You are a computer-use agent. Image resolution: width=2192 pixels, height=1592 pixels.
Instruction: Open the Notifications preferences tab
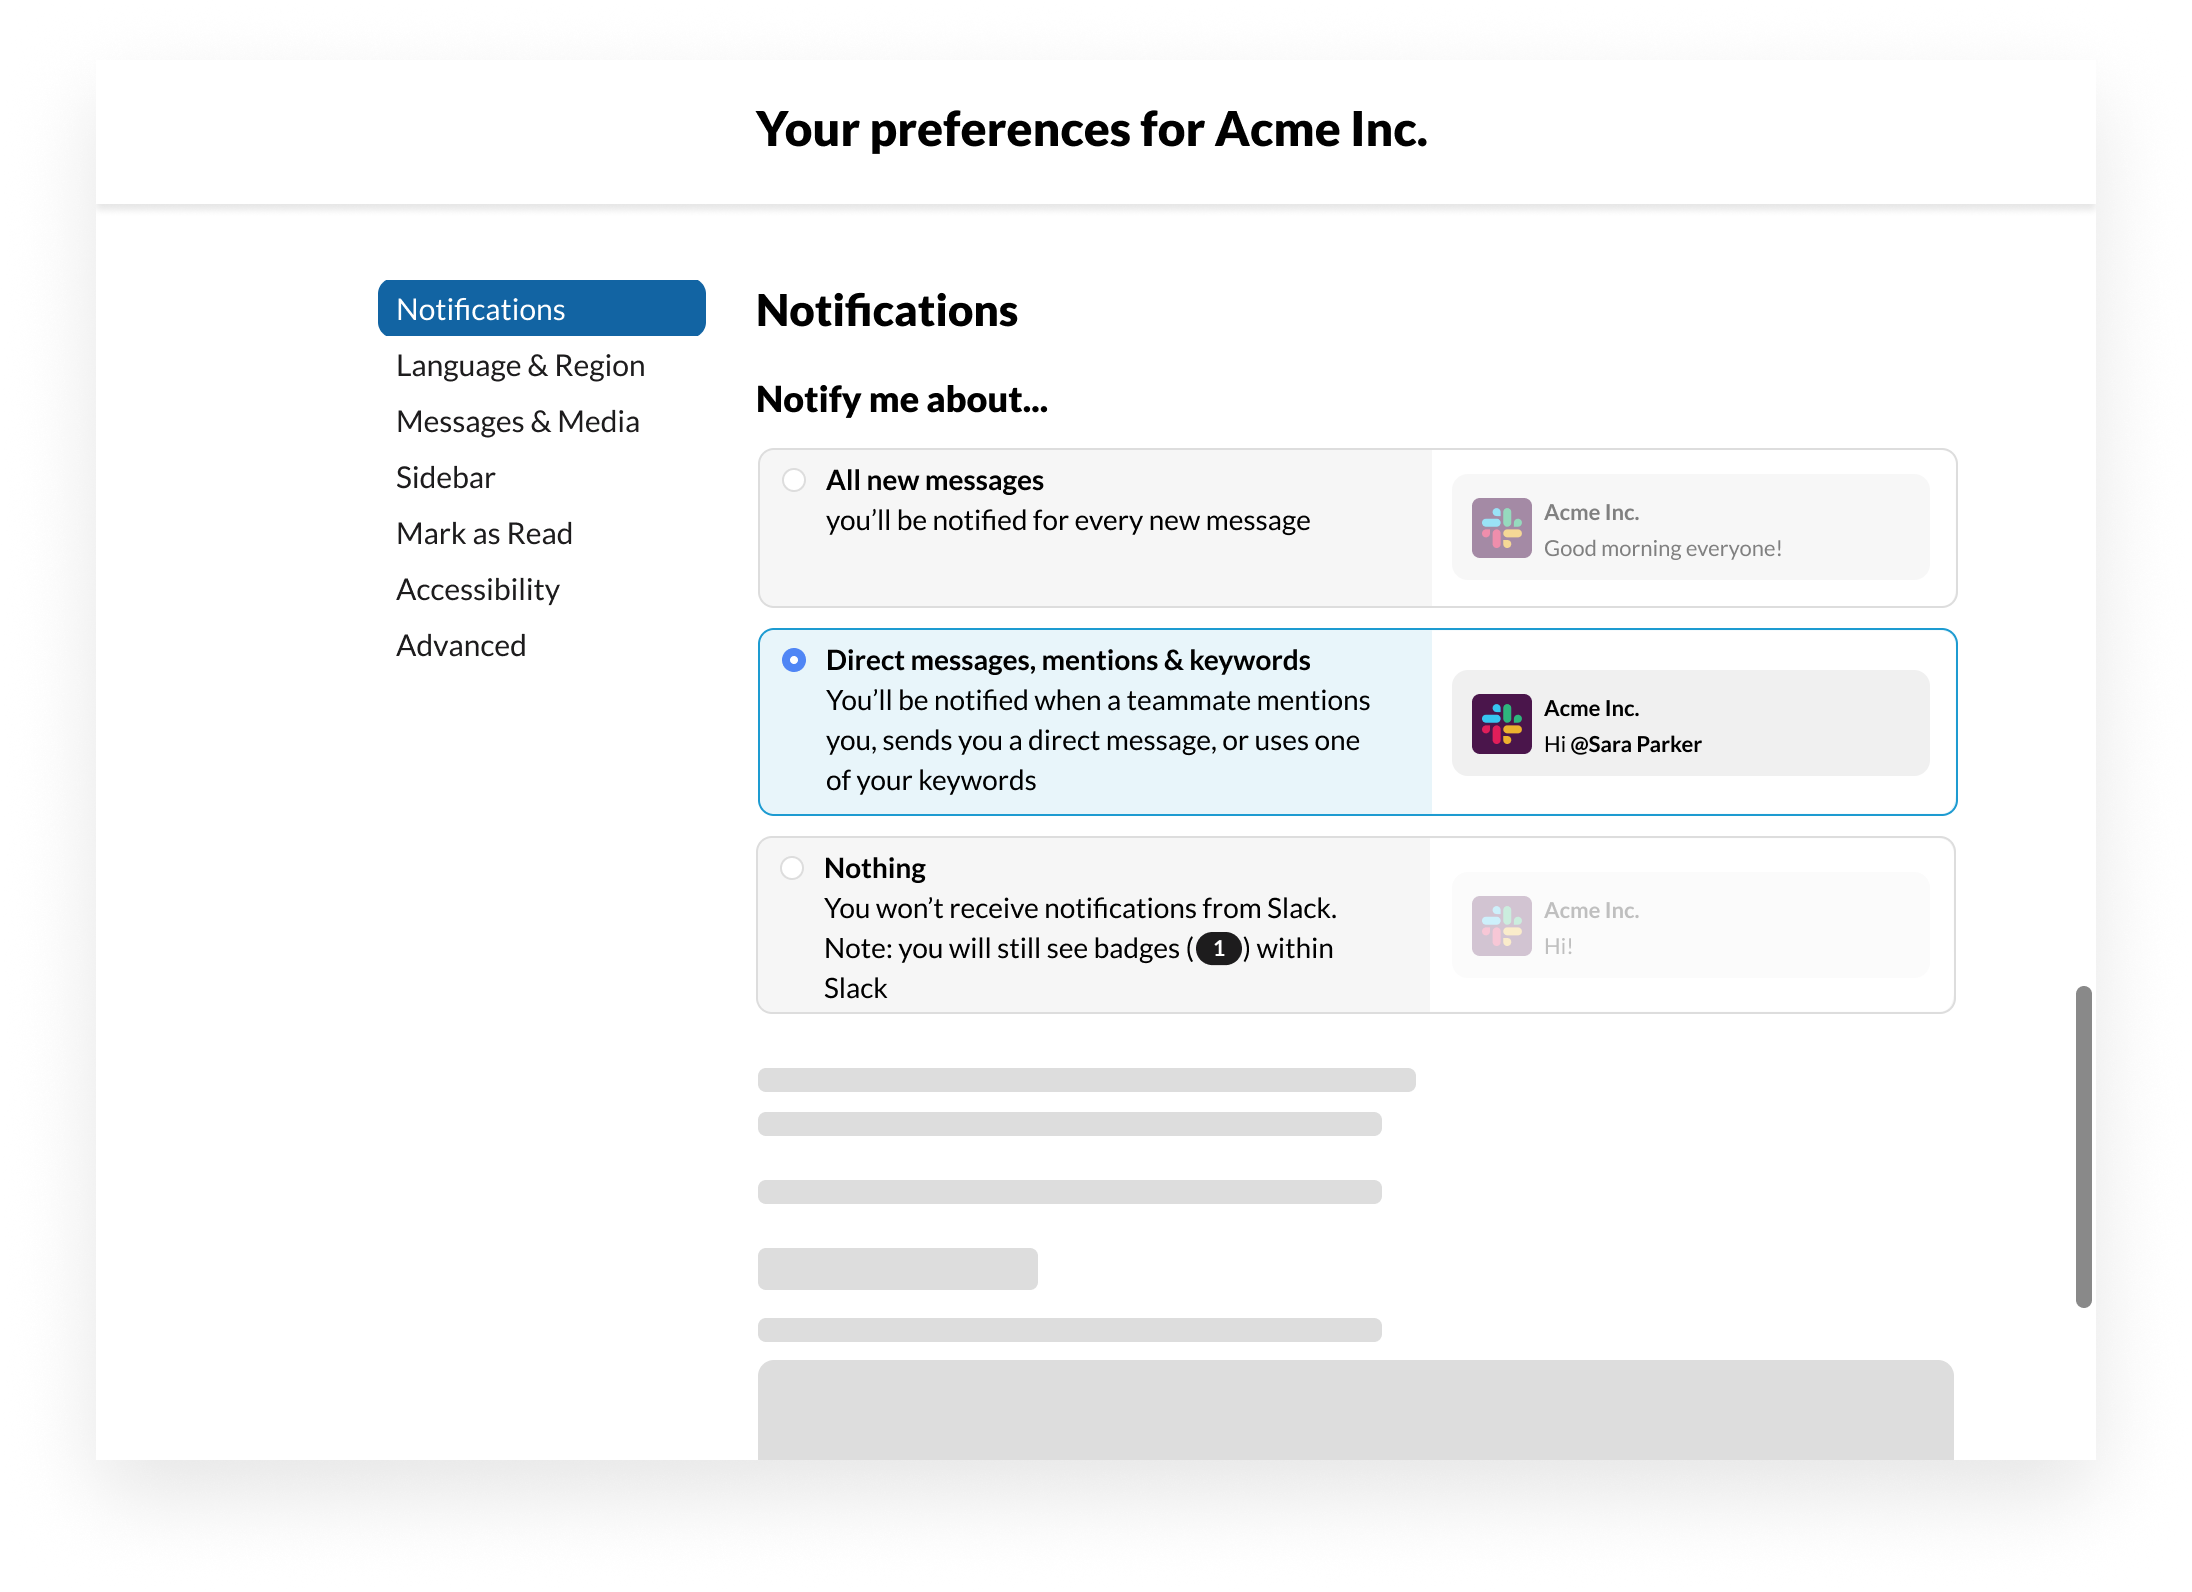point(541,309)
